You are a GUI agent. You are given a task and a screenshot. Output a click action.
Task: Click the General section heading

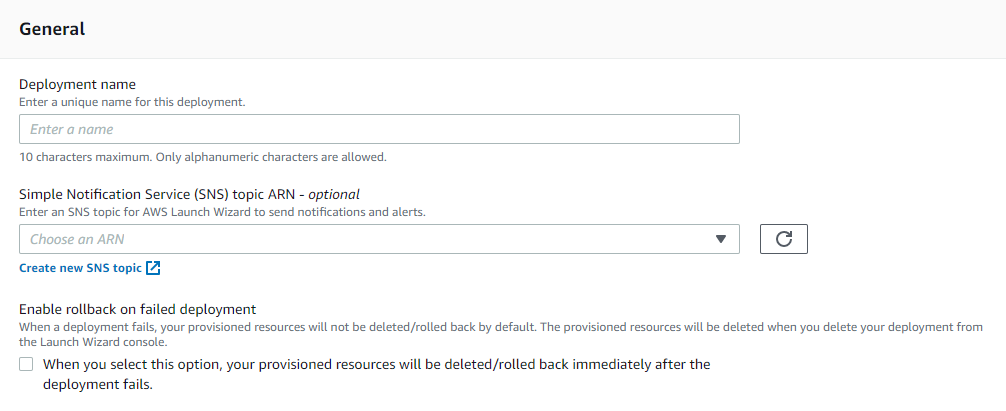(52, 29)
